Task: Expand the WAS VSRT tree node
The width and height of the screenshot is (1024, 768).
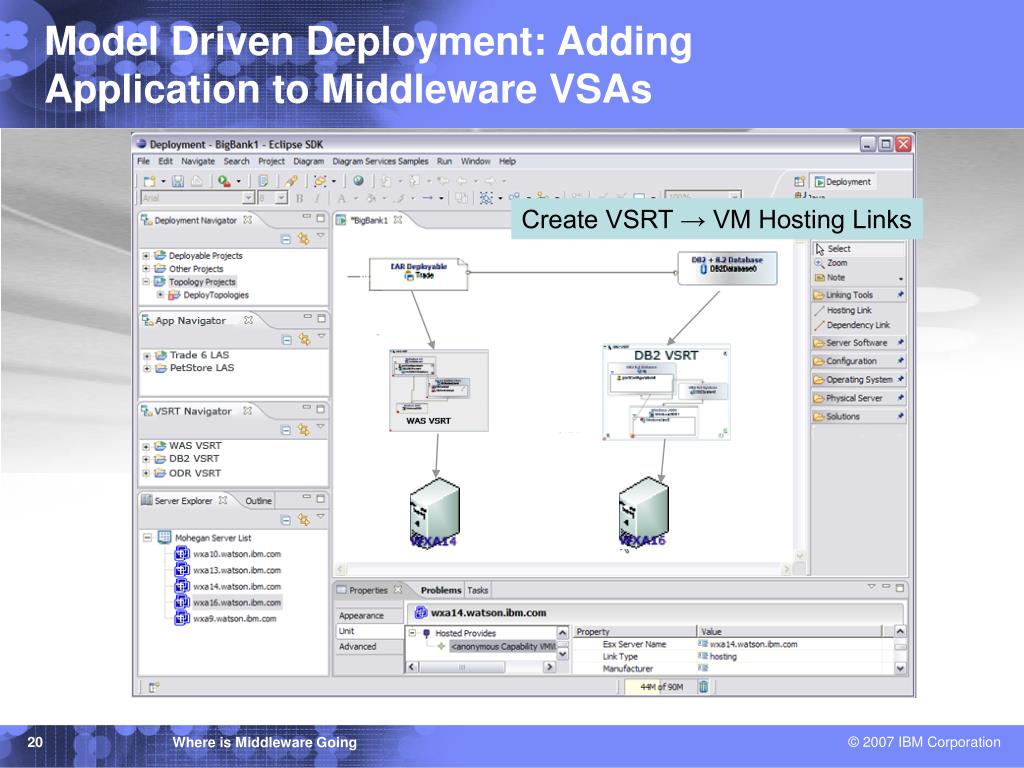Action: click(x=146, y=446)
